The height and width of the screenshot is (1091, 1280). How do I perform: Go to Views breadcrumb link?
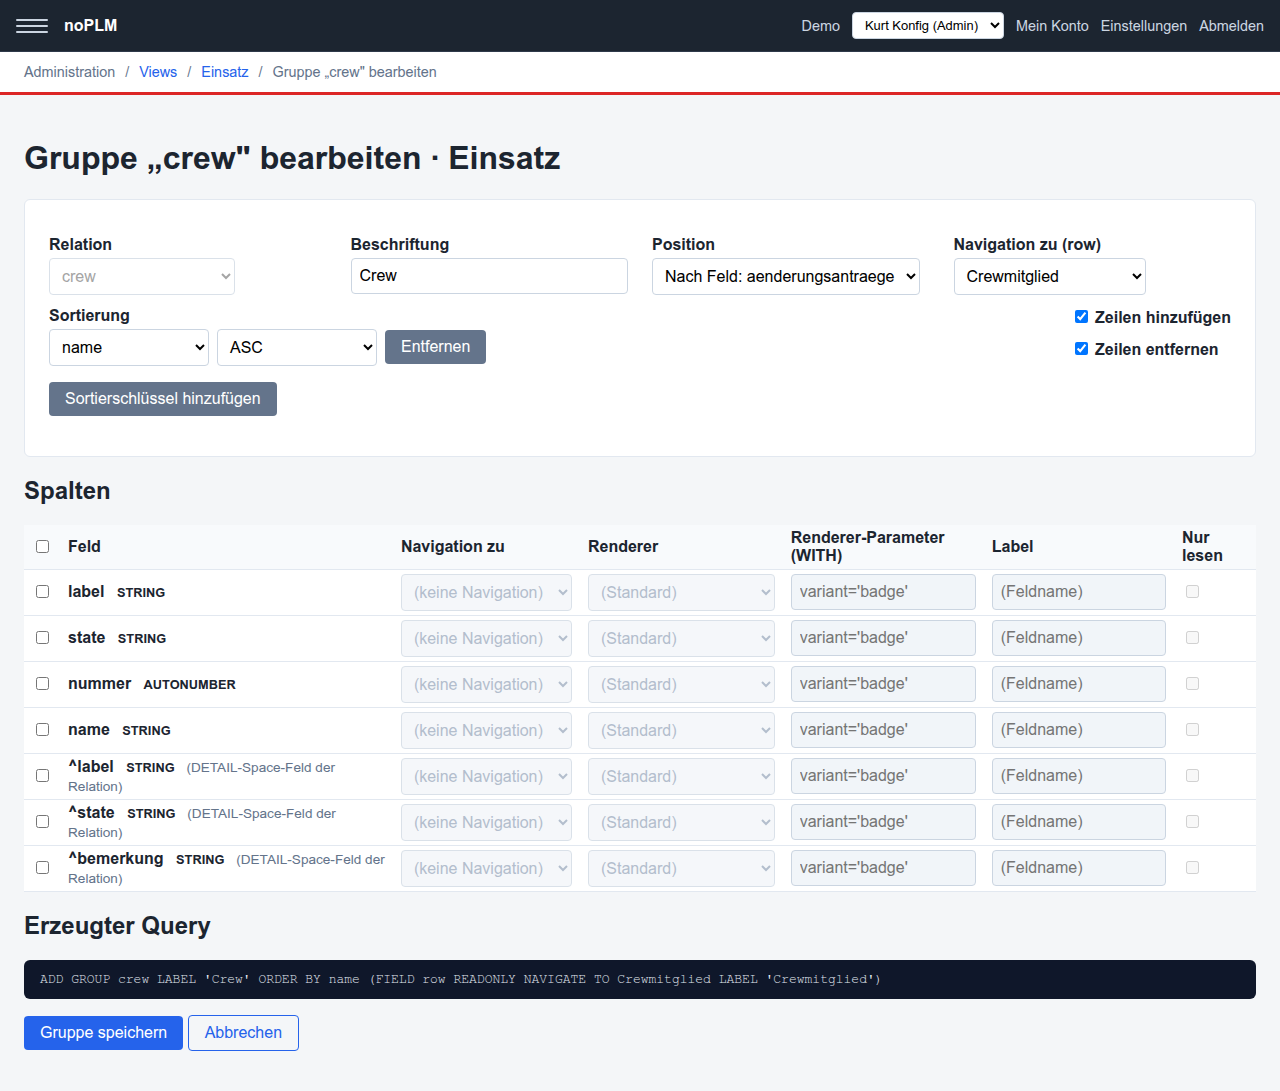pos(158,72)
